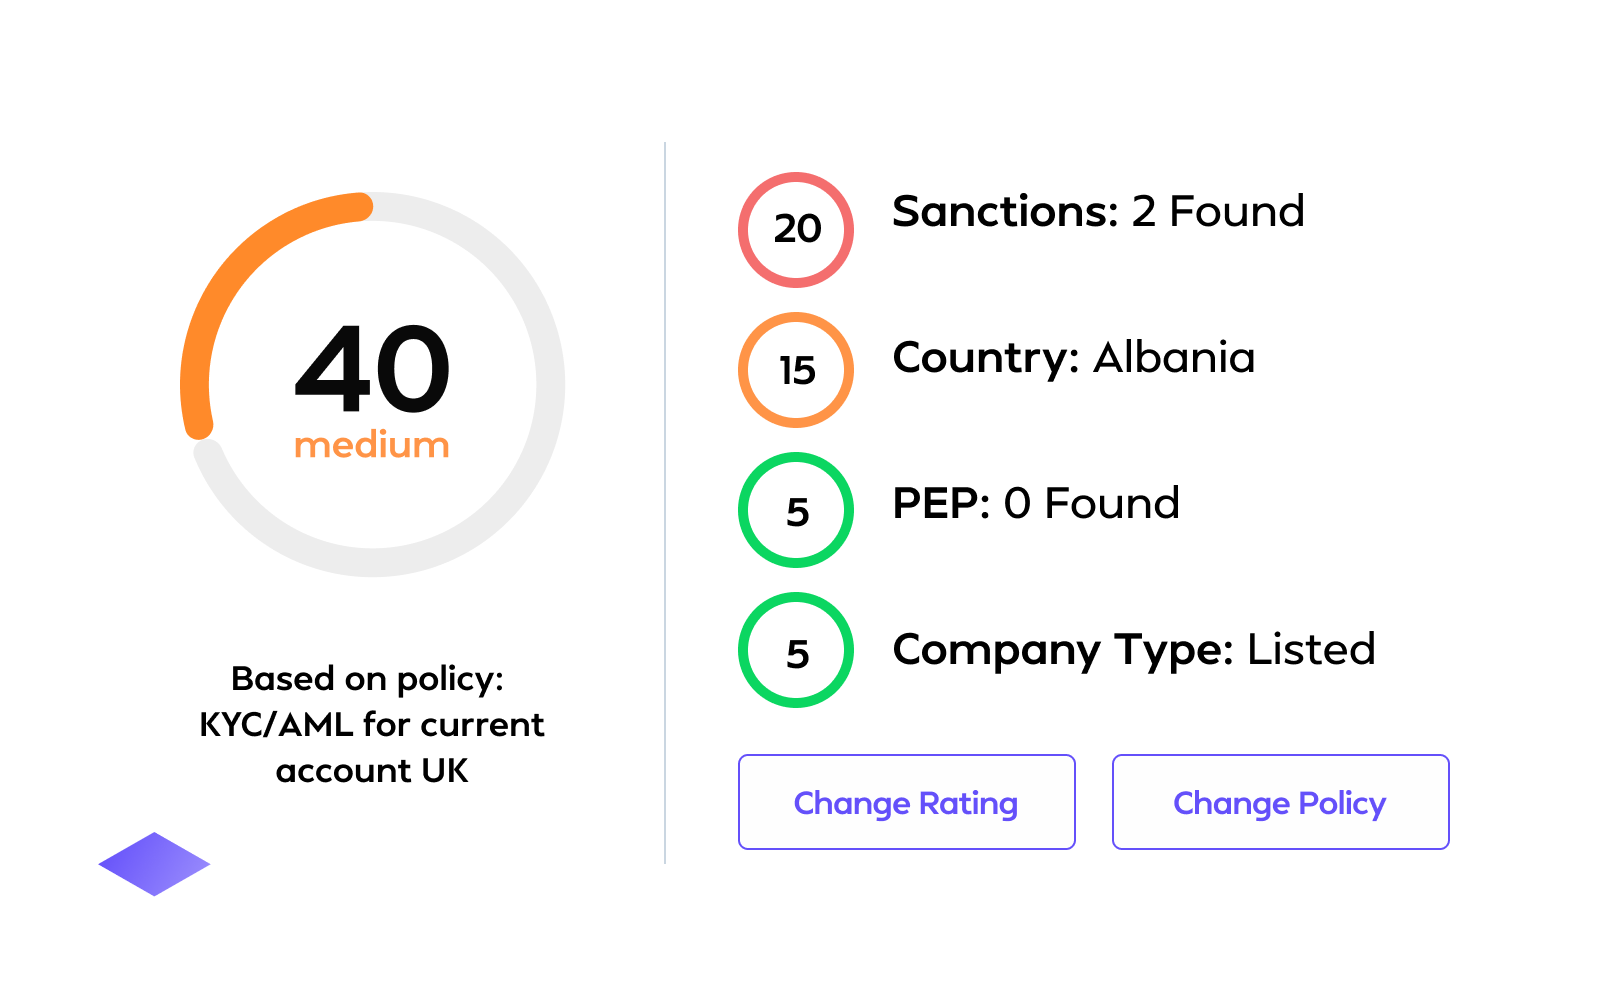Image resolution: width=1600 pixels, height=1000 pixels.
Task: Click the "KYC/AML for current" policy name text
Action: [372, 724]
